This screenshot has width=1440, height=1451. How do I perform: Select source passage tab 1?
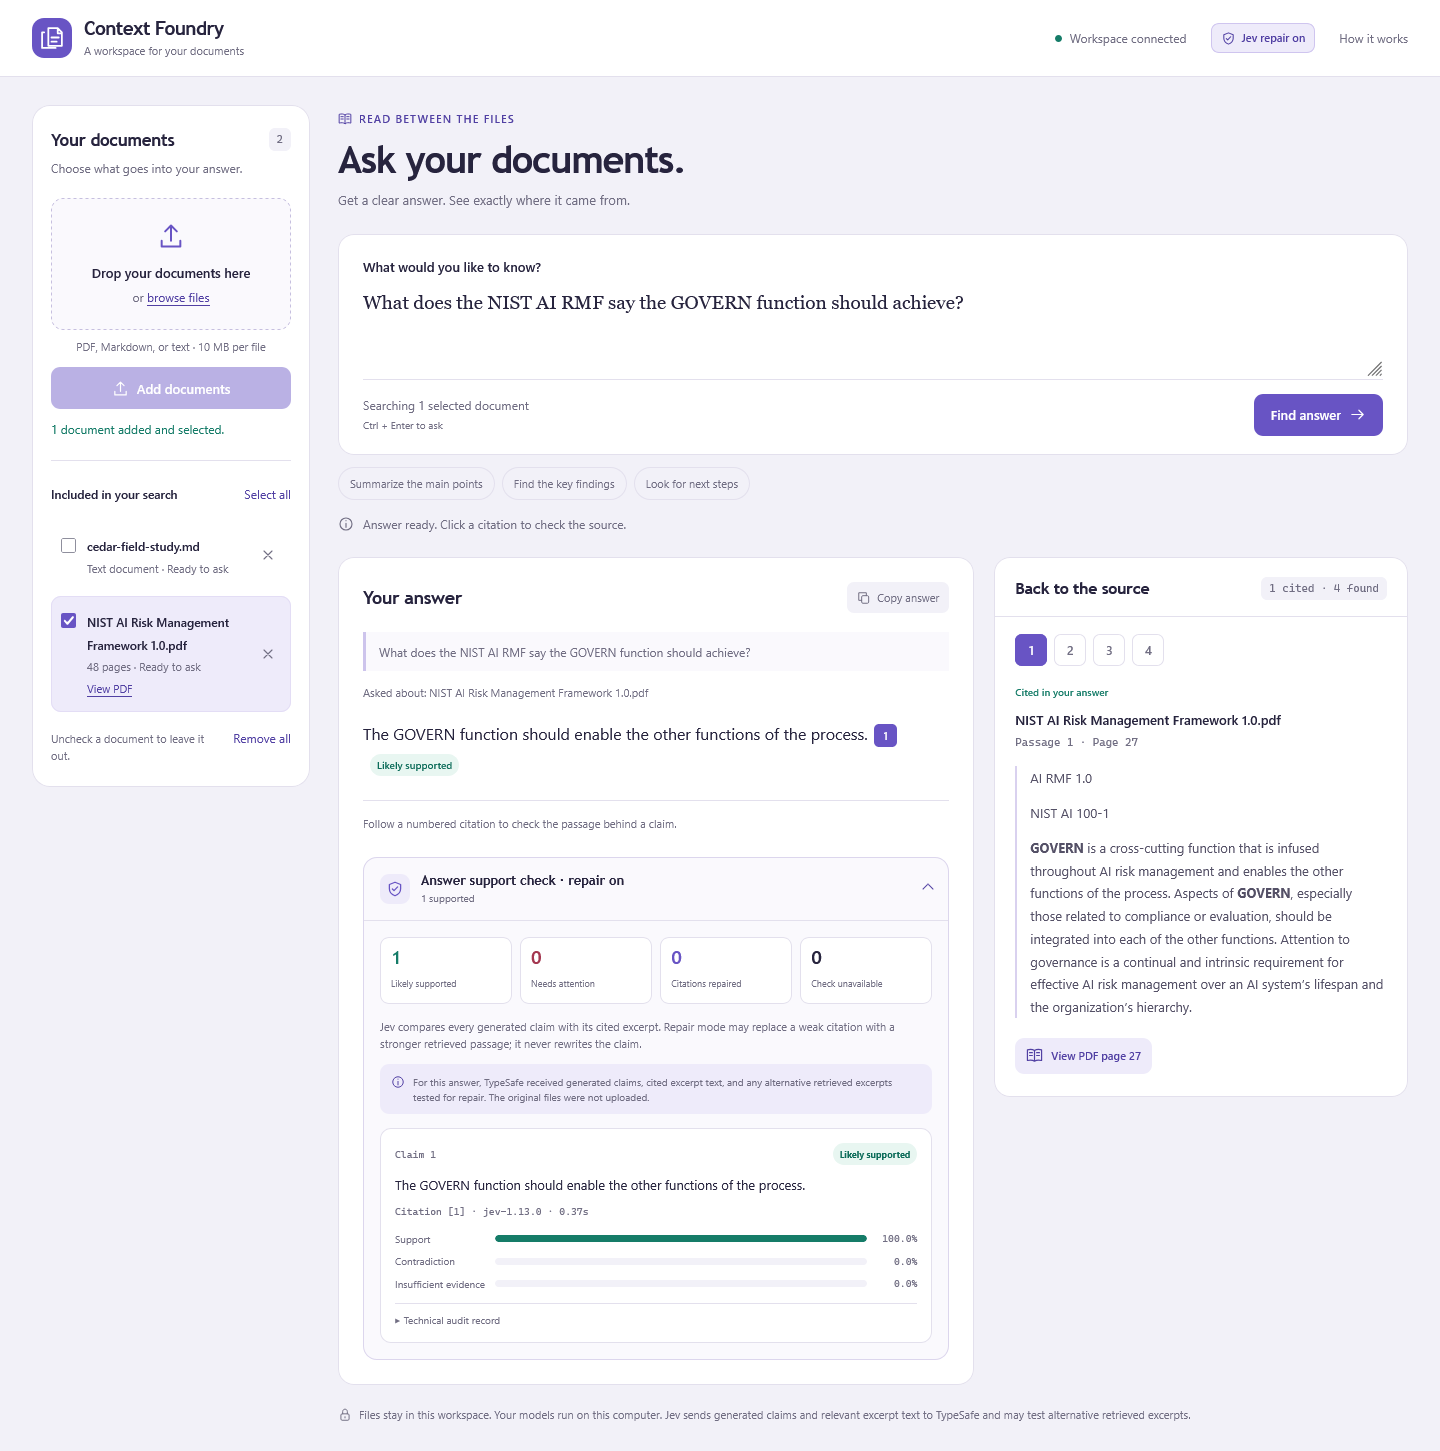click(x=1031, y=650)
